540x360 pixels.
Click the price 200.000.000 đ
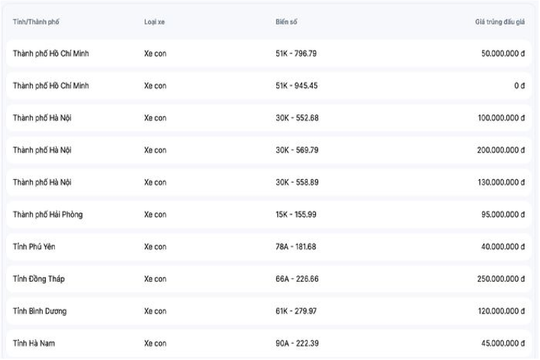tap(501, 150)
